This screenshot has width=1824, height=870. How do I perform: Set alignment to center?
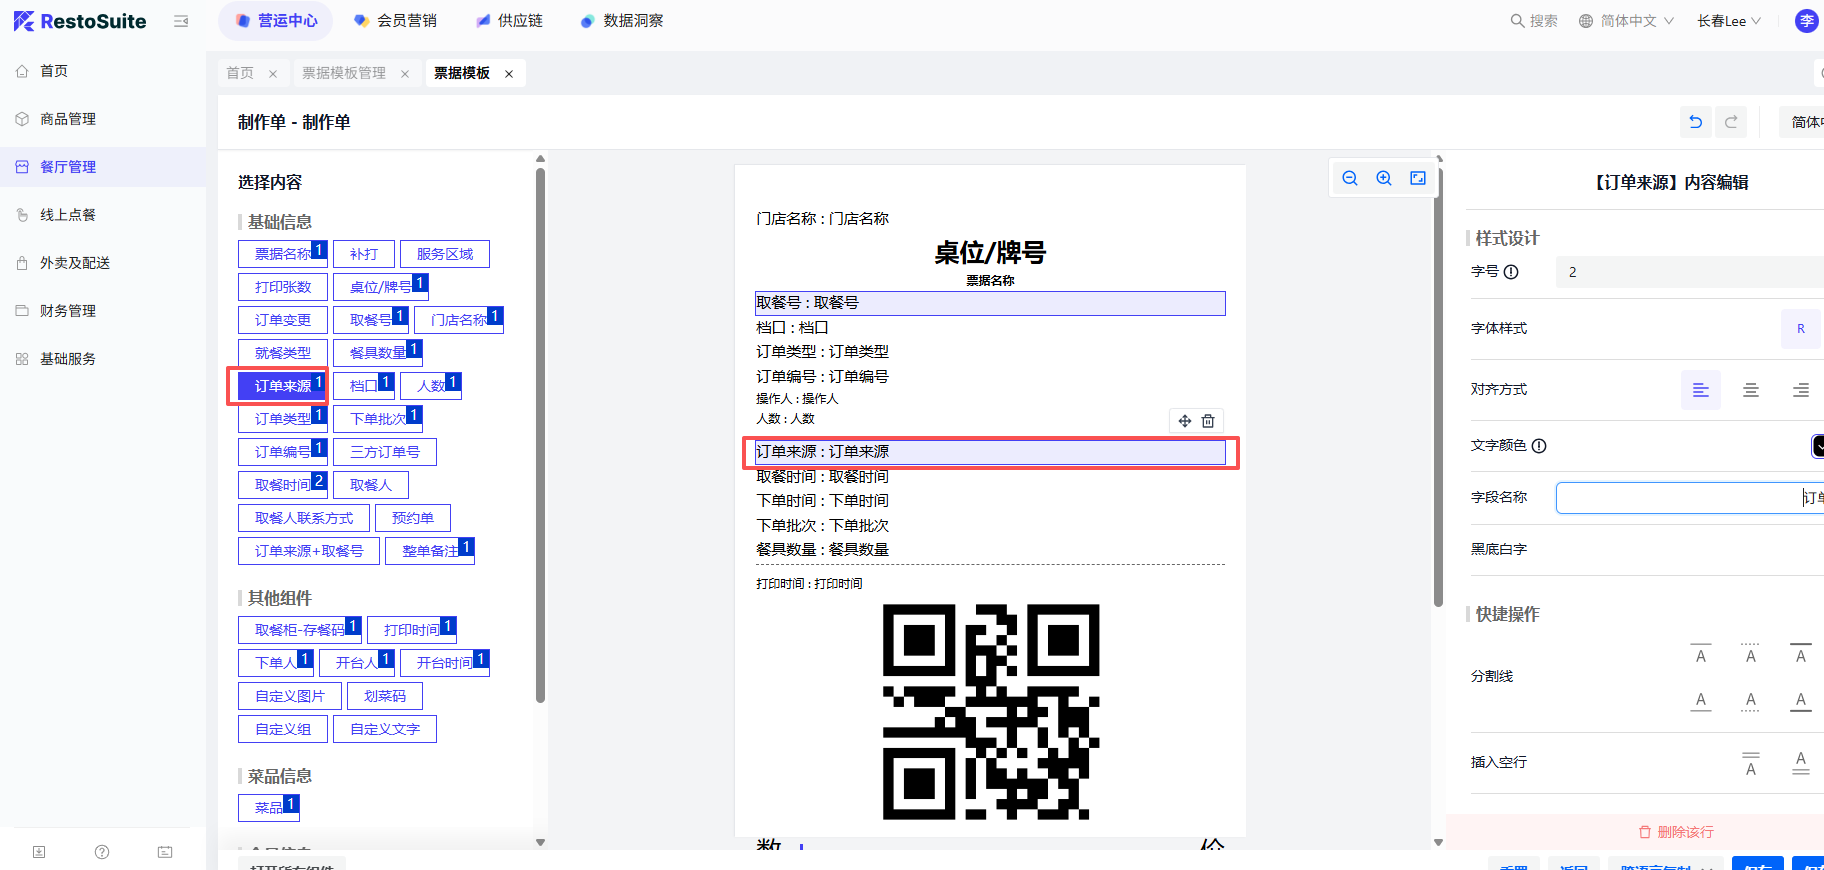click(1751, 390)
